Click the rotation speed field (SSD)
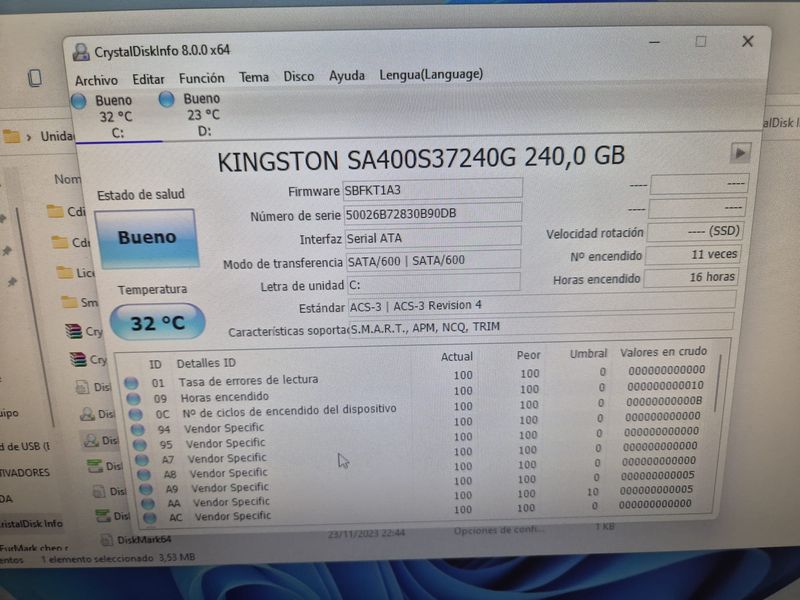Viewport: 800px width, 600px height. pos(694,232)
